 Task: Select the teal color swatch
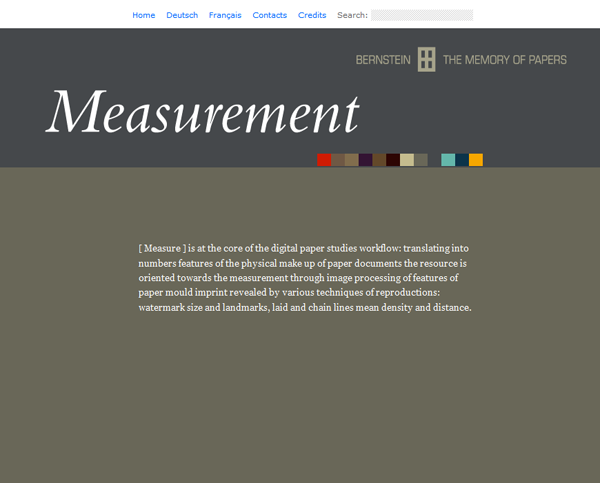pos(448,160)
